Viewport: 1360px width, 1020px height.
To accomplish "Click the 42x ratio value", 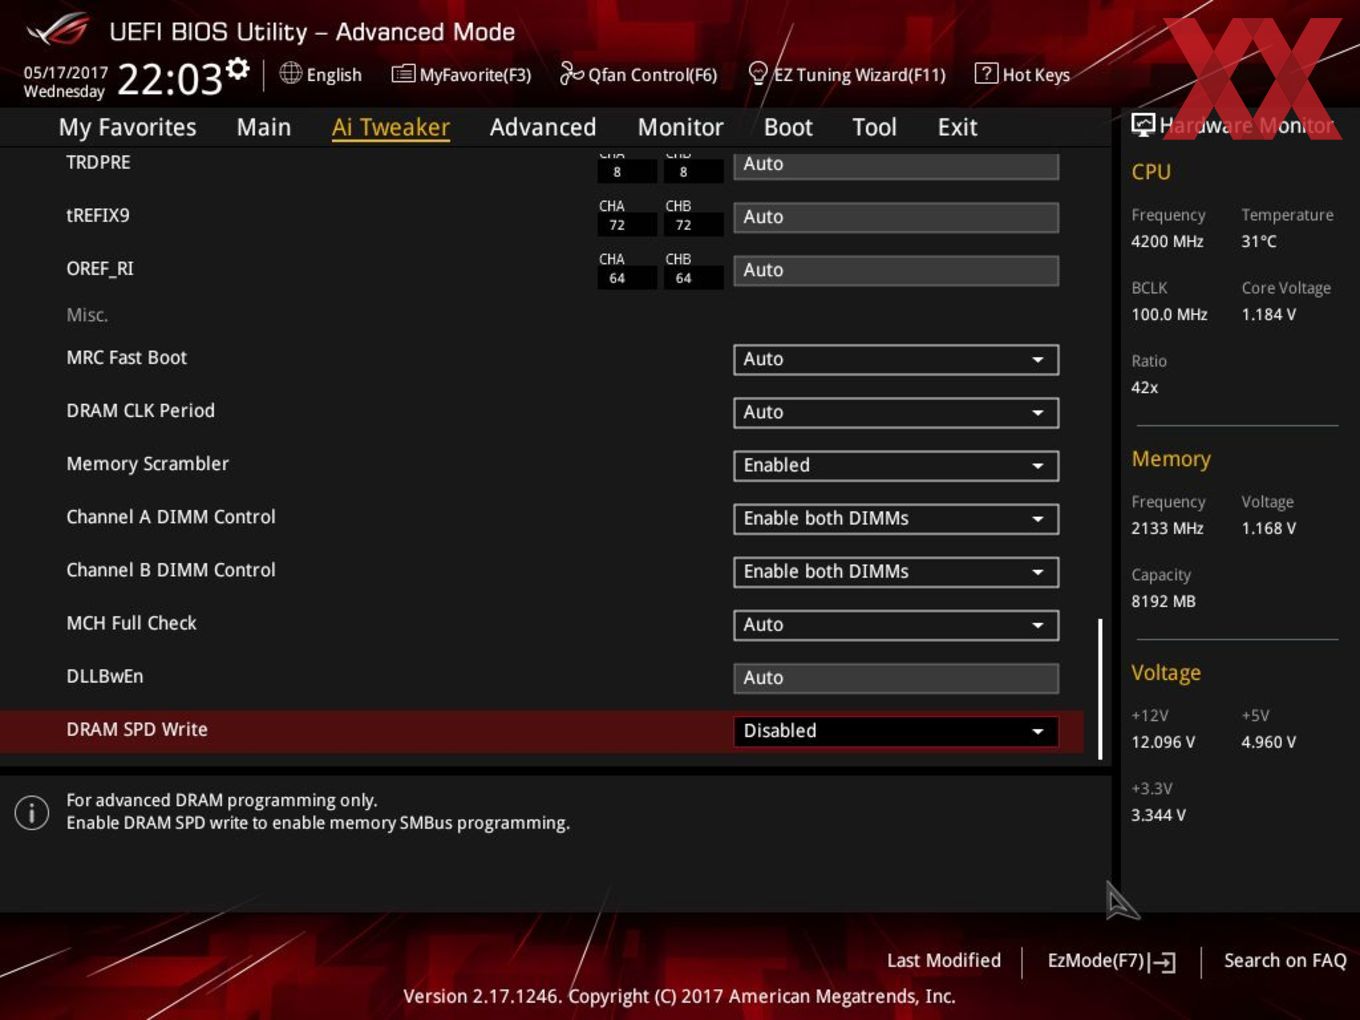I will 1145,387.
